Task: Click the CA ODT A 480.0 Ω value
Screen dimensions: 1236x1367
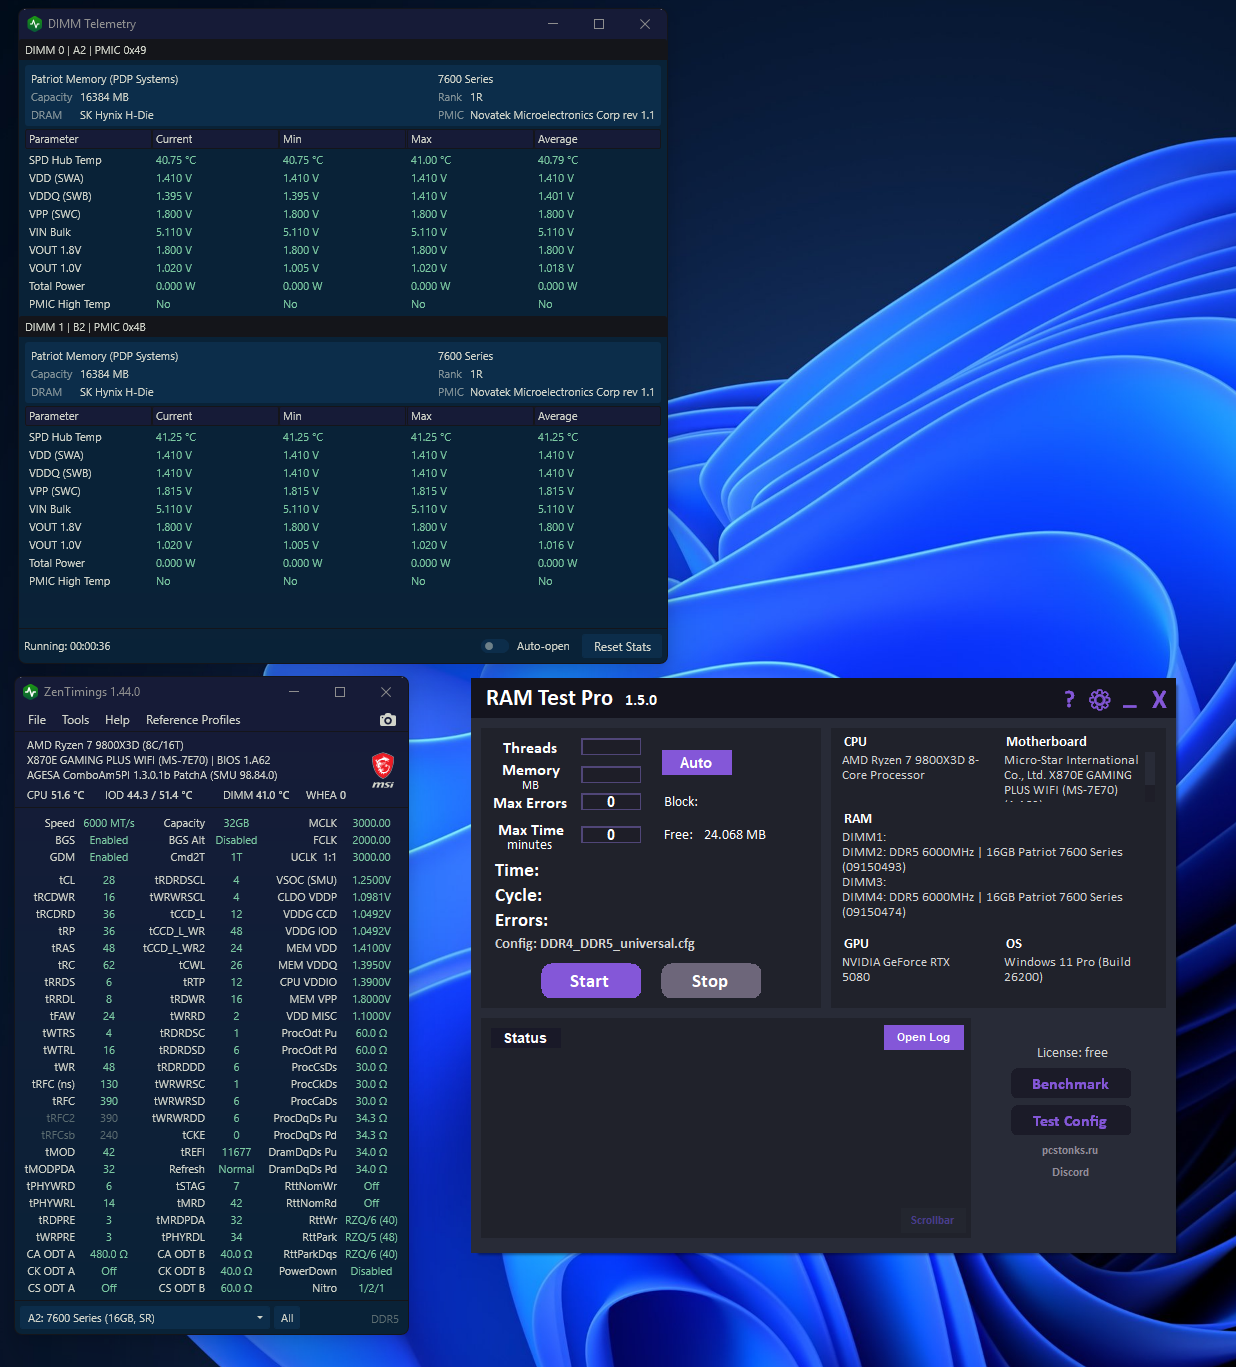Action: point(109,1254)
